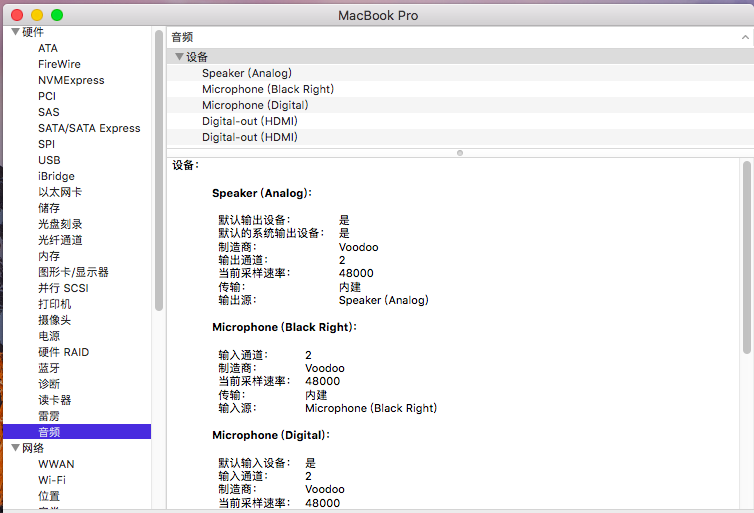754x513 pixels.
Task: Click the Speaker (Analog) 输出通道 label
Action: (243, 260)
